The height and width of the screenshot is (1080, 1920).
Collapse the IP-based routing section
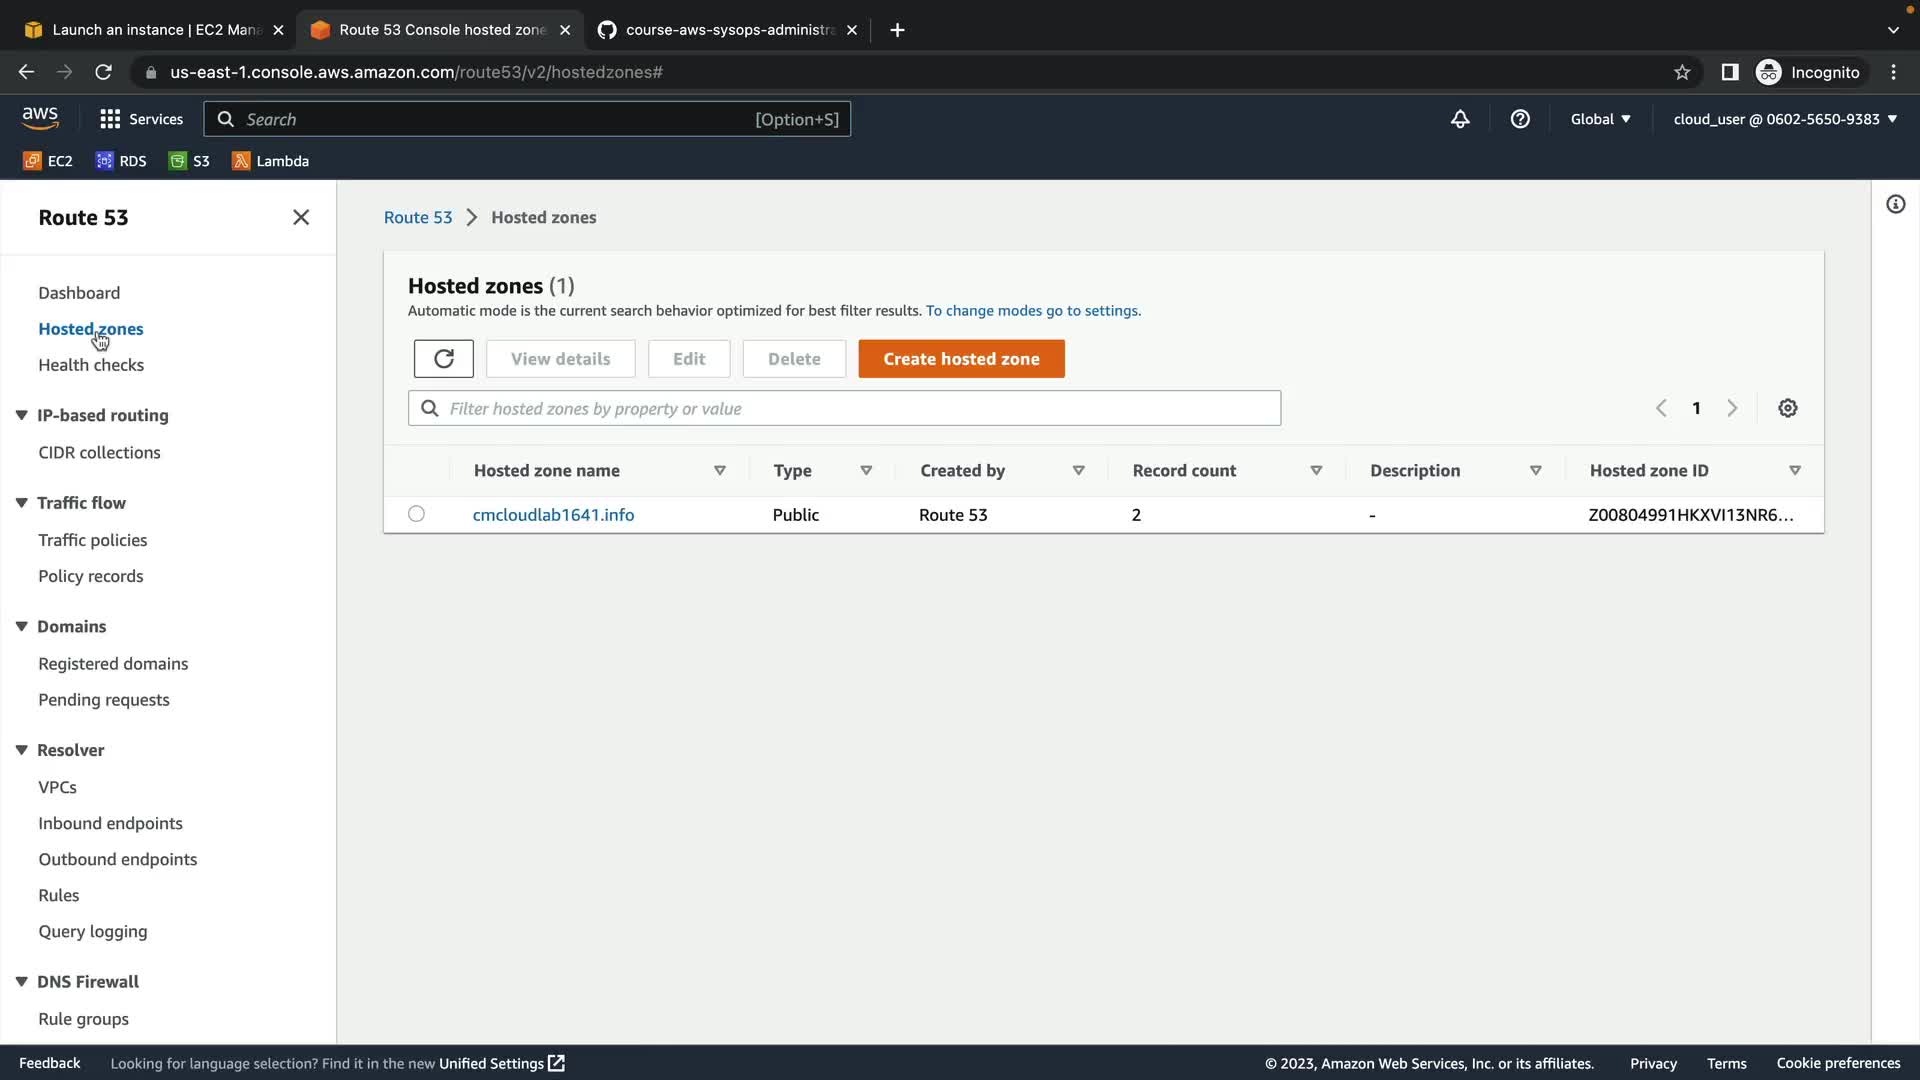coord(22,415)
